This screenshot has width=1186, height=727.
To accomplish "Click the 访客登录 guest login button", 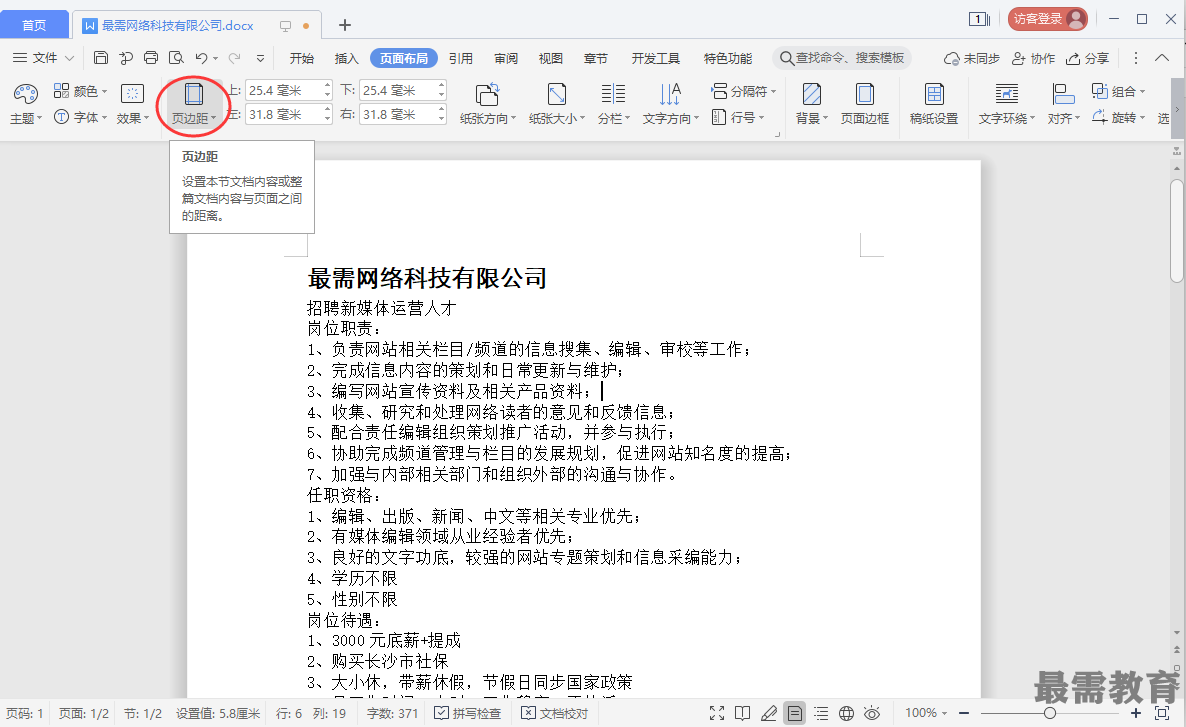I will click(x=1048, y=19).
